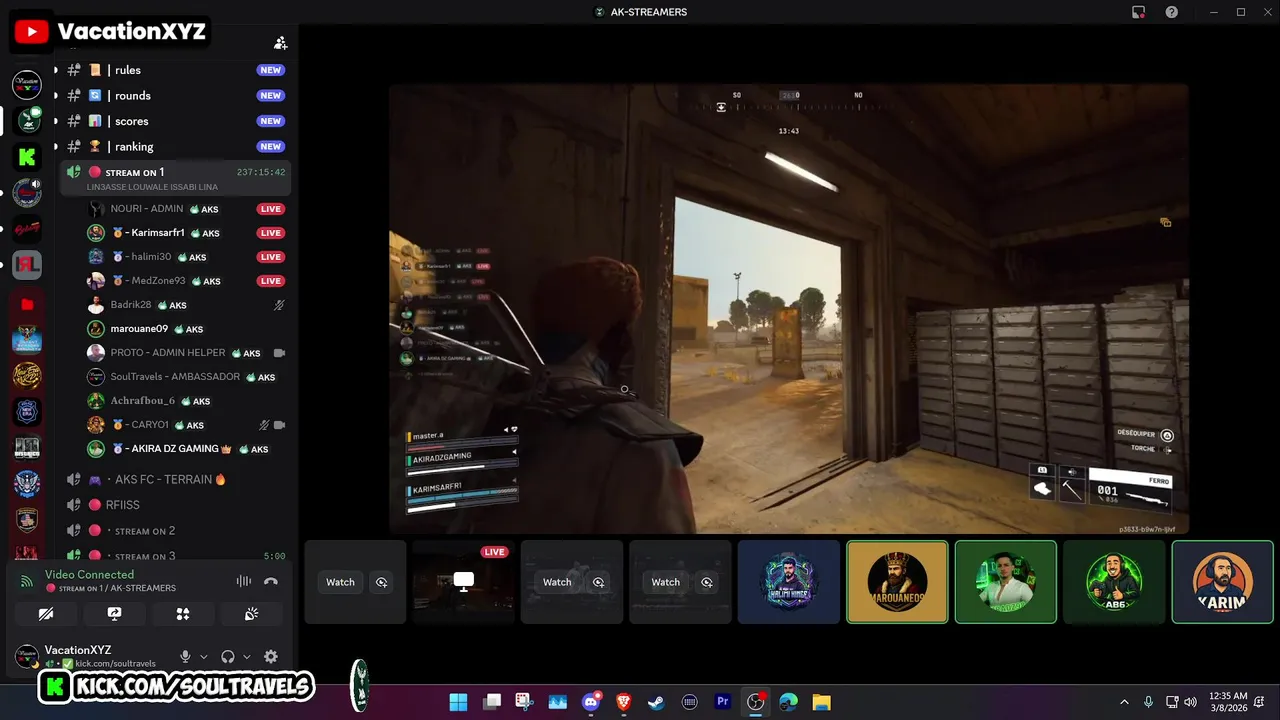The height and width of the screenshot is (720, 1280).
Task: Click the LIVE badge next to NOURI - ADMIN
Action: 271,209
